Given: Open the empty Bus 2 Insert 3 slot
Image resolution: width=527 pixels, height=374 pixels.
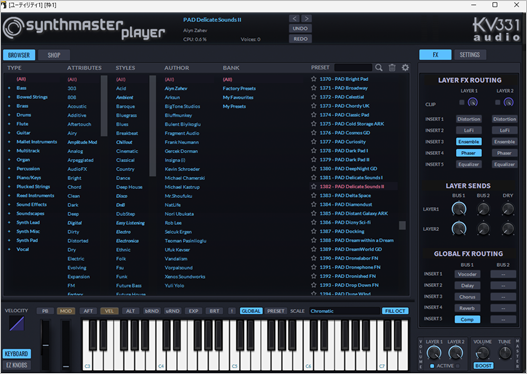Looking at the screenshot, I should pyautogui.click(x=503, y=297).
